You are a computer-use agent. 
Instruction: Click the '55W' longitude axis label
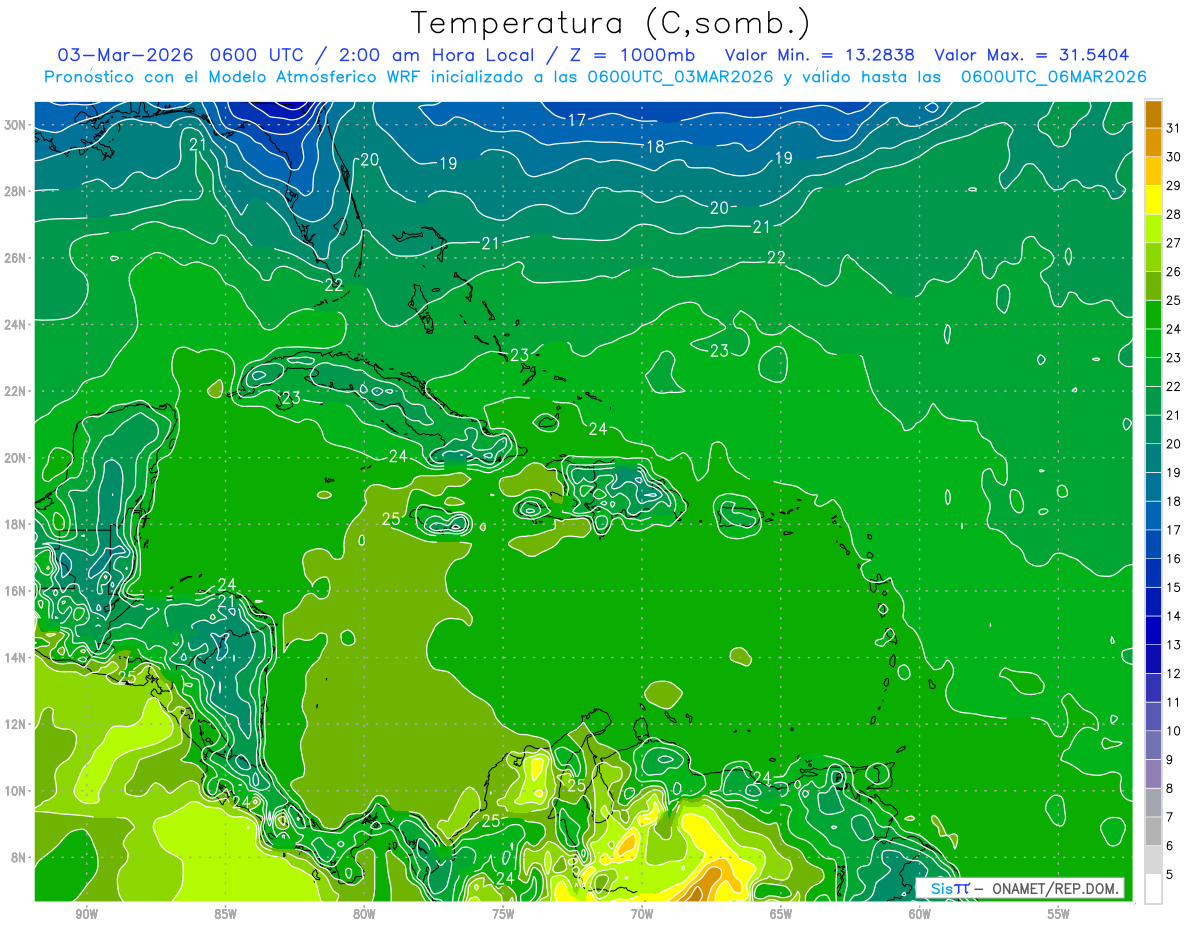coord(1059,915)
